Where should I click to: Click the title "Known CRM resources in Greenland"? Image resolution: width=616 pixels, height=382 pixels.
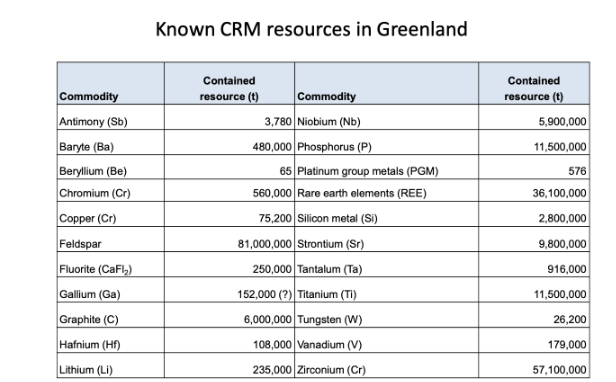pyautogui.click(x=311, y=29)
